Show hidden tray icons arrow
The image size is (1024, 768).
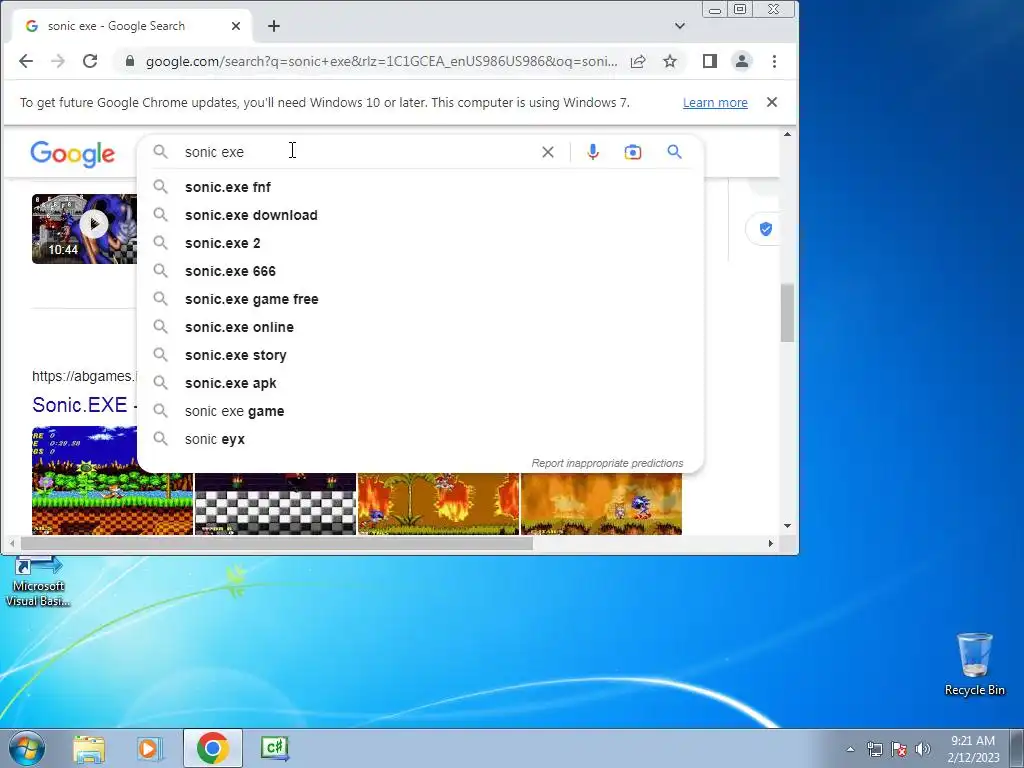850,749
